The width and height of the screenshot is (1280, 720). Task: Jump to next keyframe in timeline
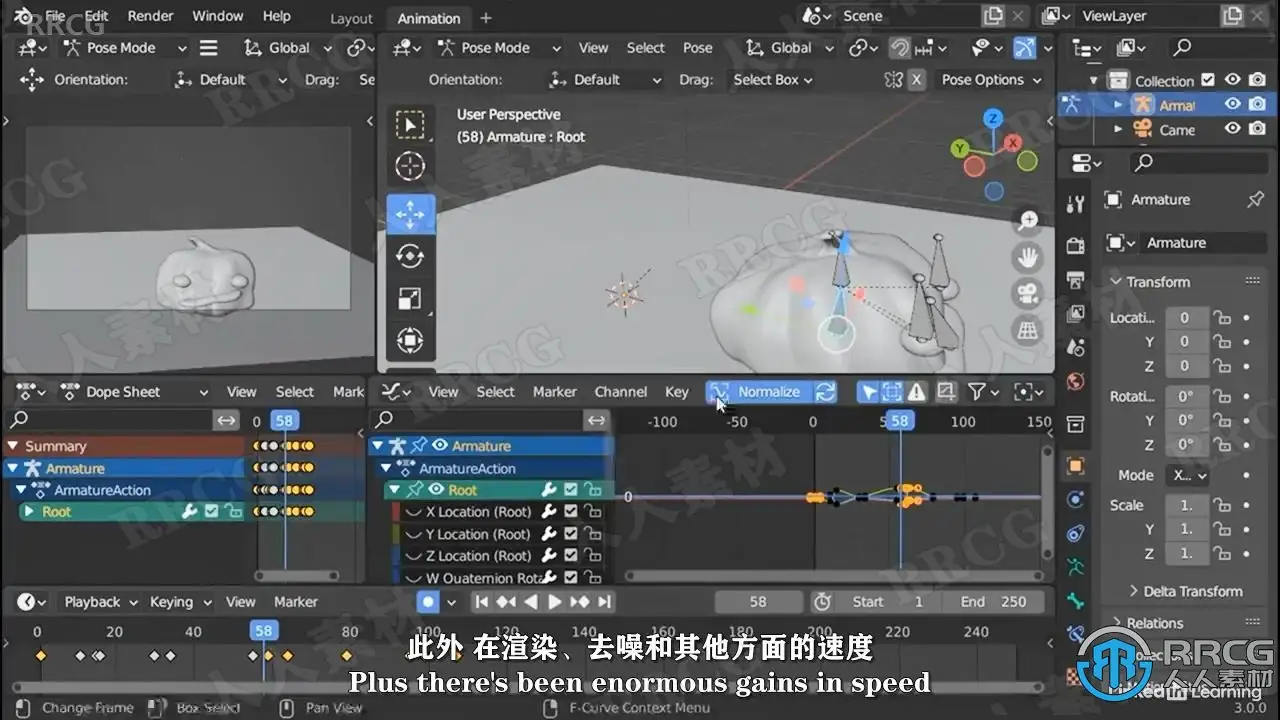tap(580, 602)
